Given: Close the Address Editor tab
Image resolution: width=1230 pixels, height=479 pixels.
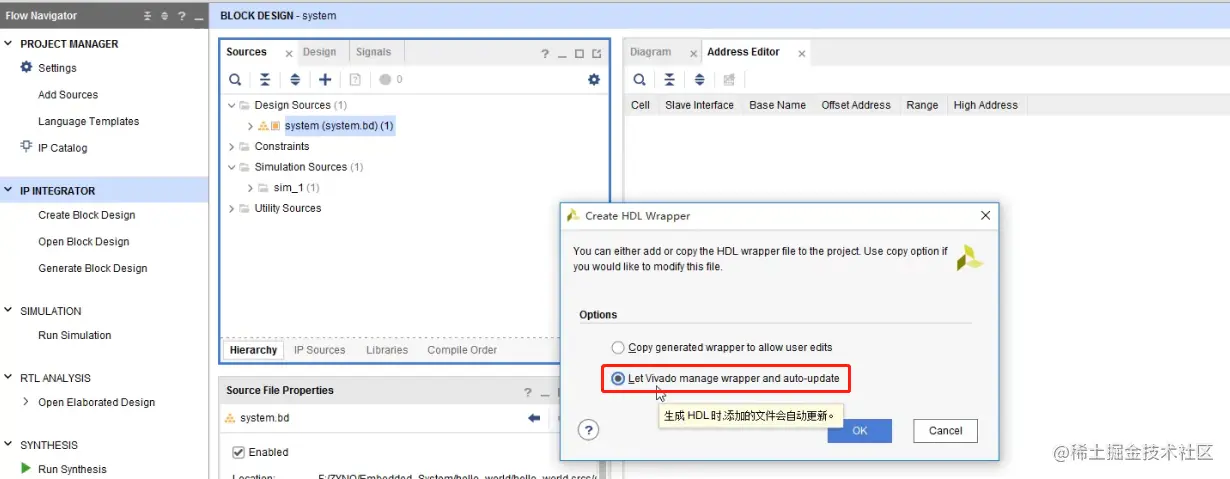Looking at the screenshot, I should tap(802, 54).
